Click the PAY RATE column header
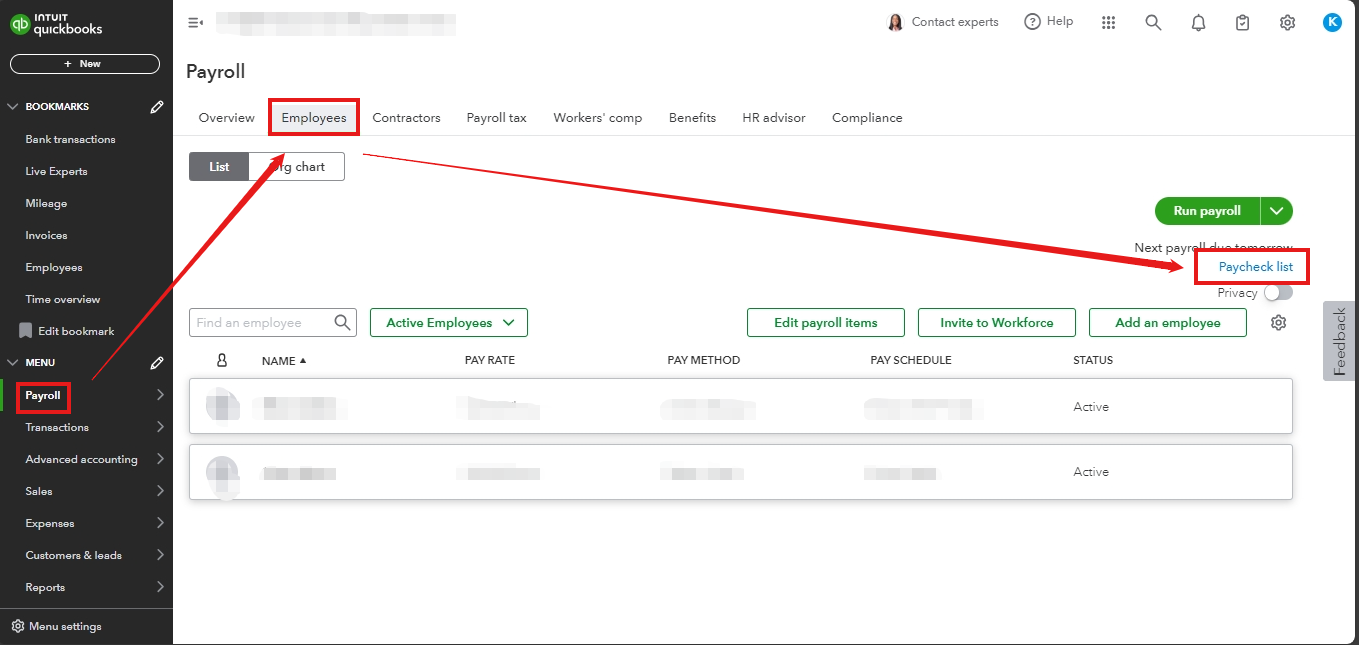The image size is (1359, 645). coord(490,360)
